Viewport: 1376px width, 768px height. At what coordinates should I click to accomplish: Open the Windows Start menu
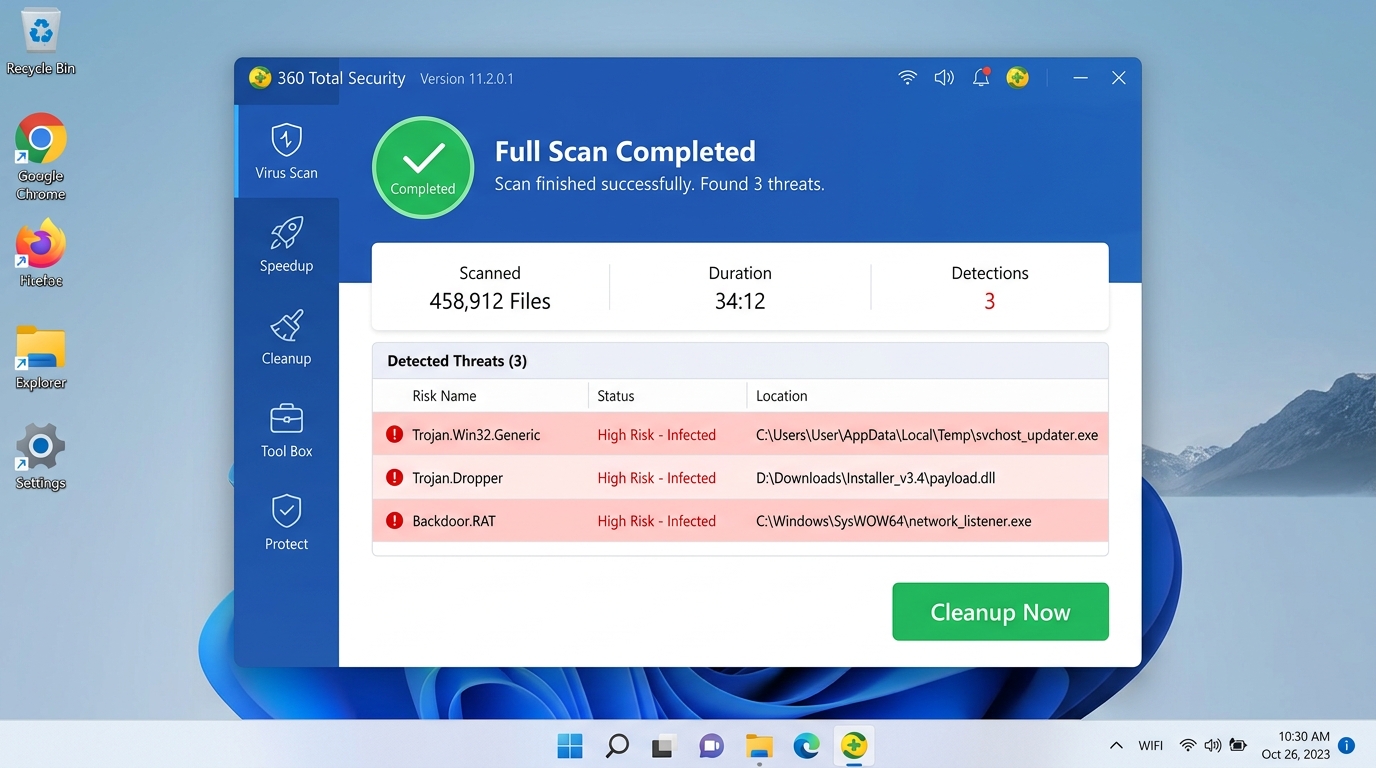[x=570, y=746]
